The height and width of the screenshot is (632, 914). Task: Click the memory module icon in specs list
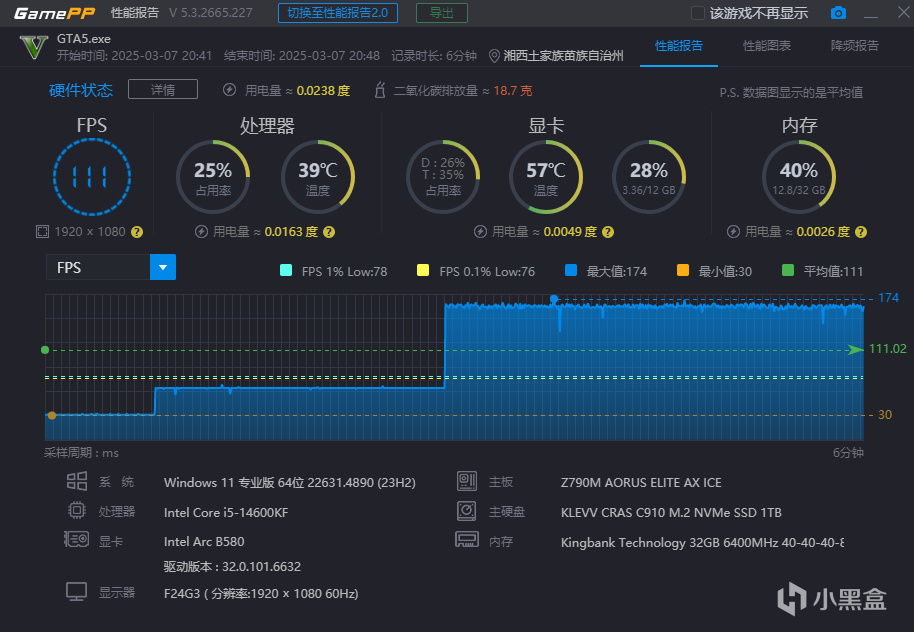pos(467,539)
